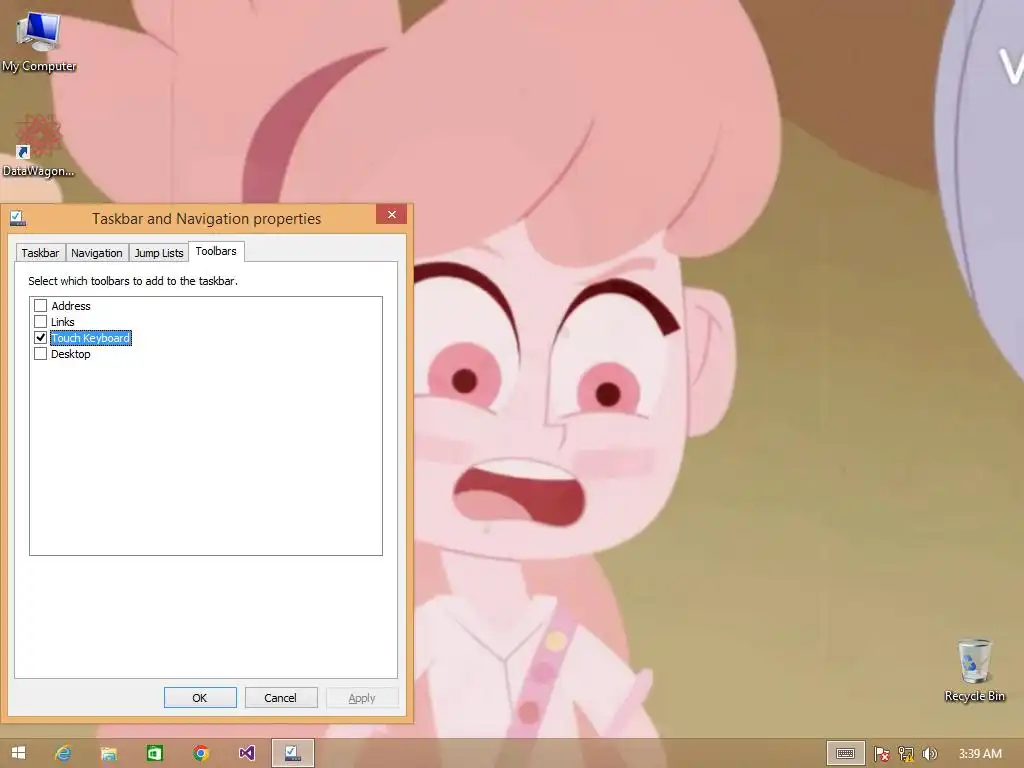Open the green Store taskbar app
This screenshot has height=768, width=1024.
click(x=155, y=753)
